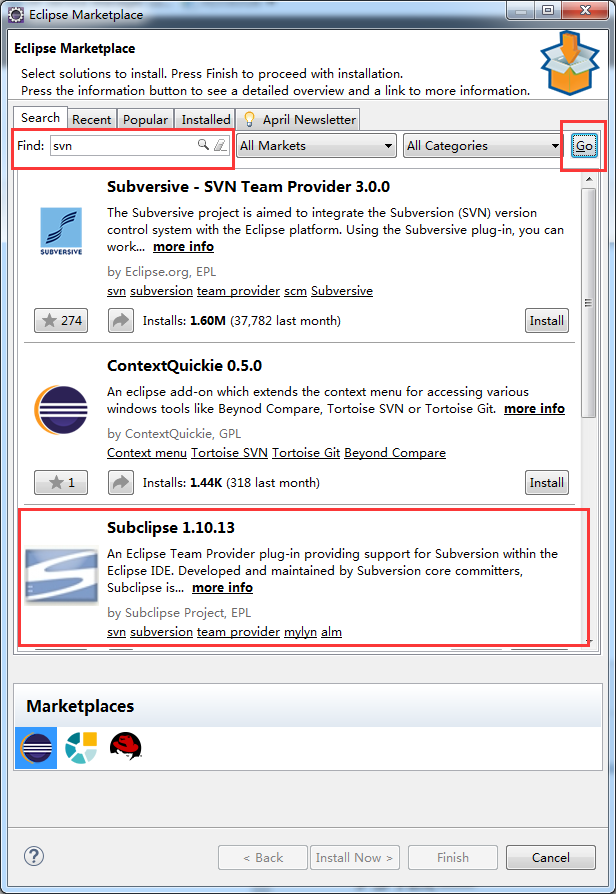Click the 'by ContextQuickie, GPL' text
616x894 pixels.
(x=174, y=433)
